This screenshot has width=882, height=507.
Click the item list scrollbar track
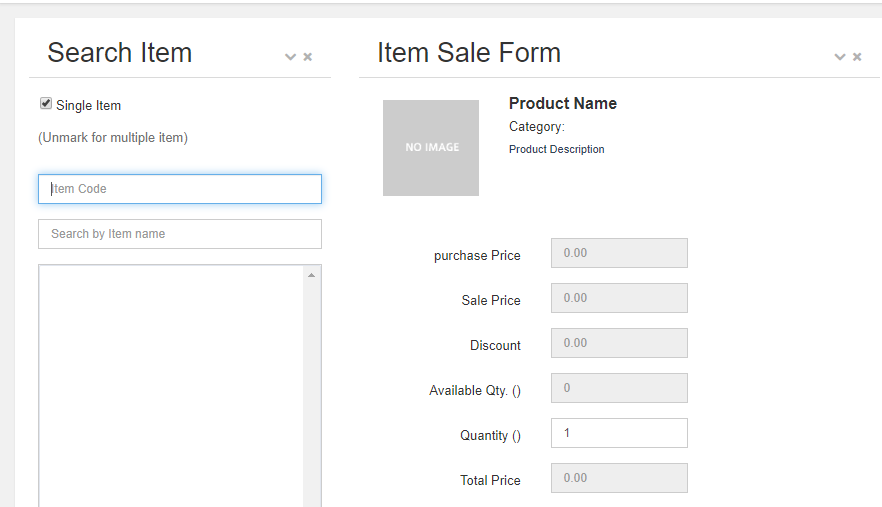tap(312, 394)
